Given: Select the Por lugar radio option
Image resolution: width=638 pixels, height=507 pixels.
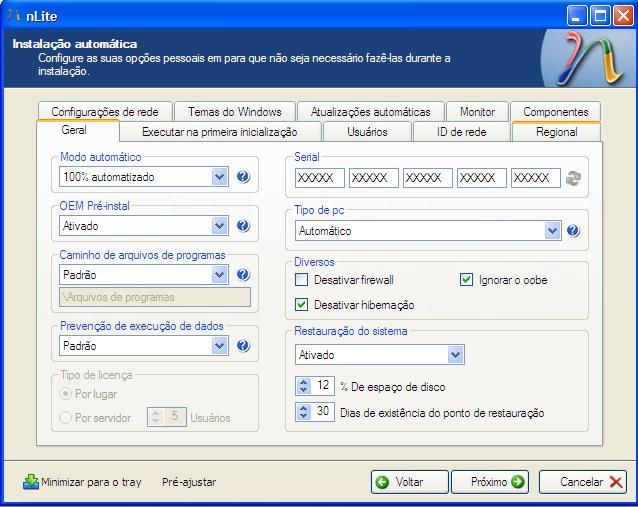Looking at the screenshot, I should [65, 394].
